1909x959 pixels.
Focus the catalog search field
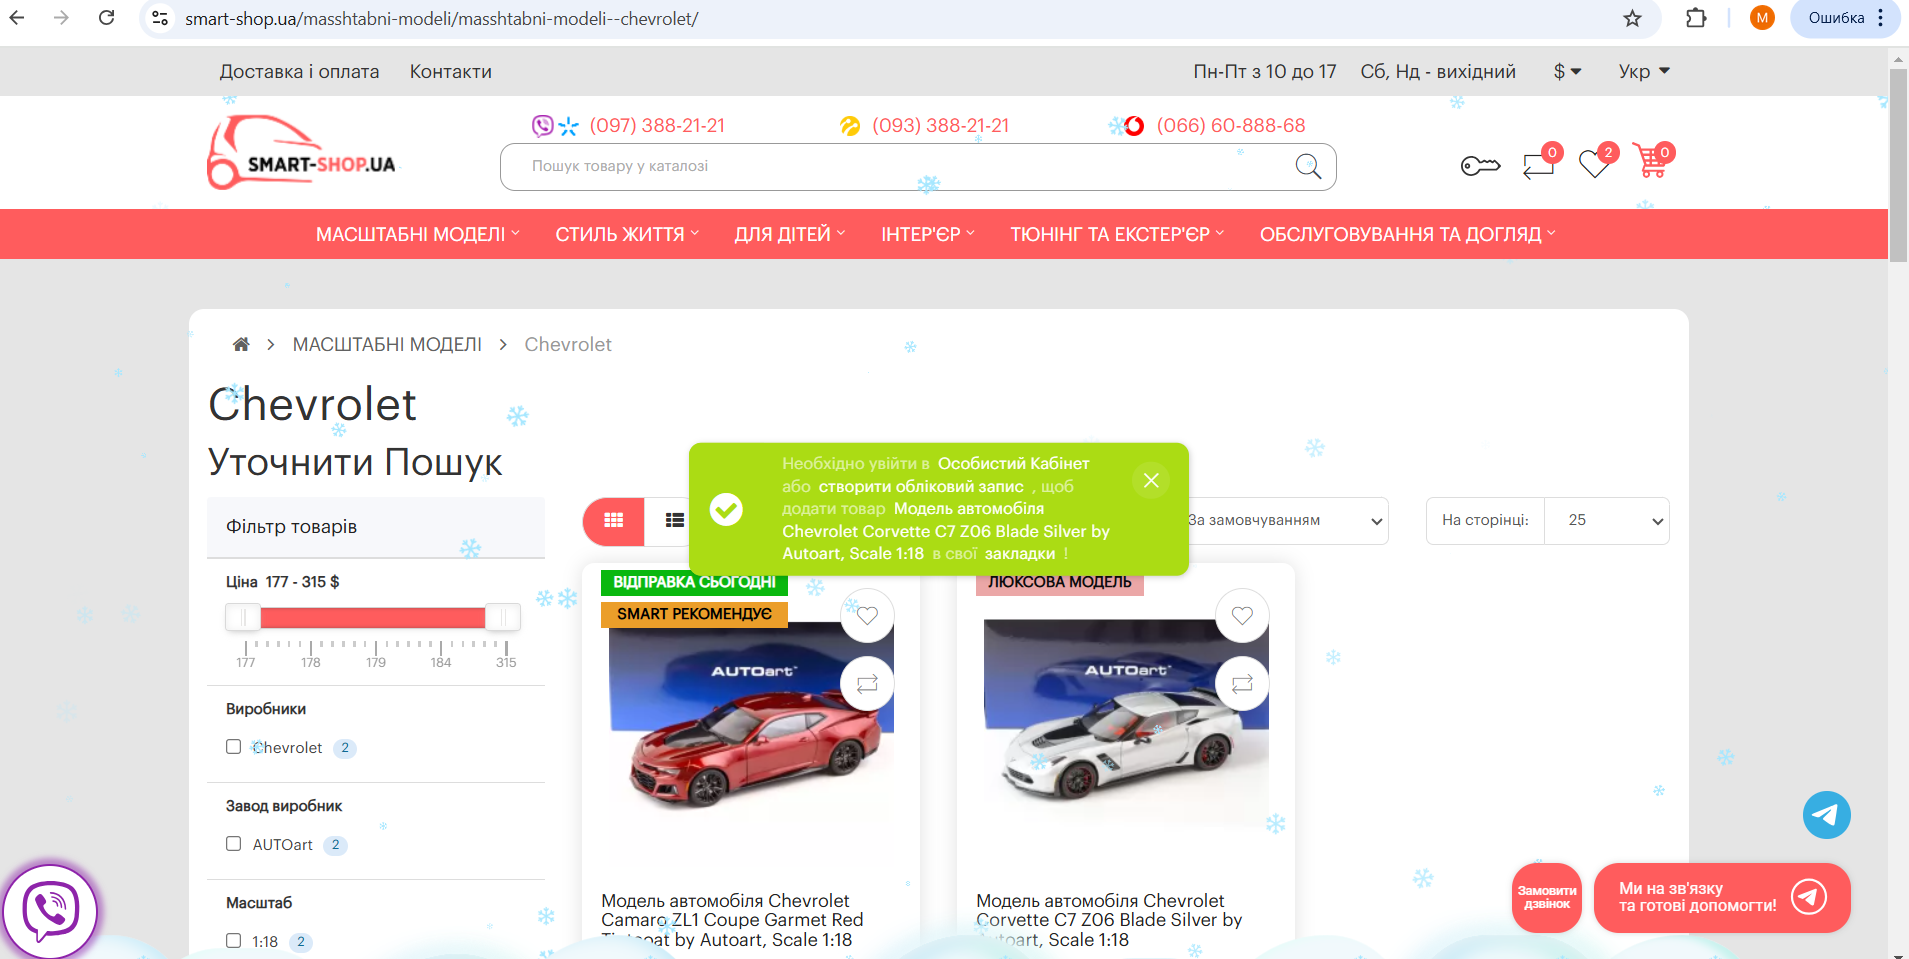(x=918, y=166)
